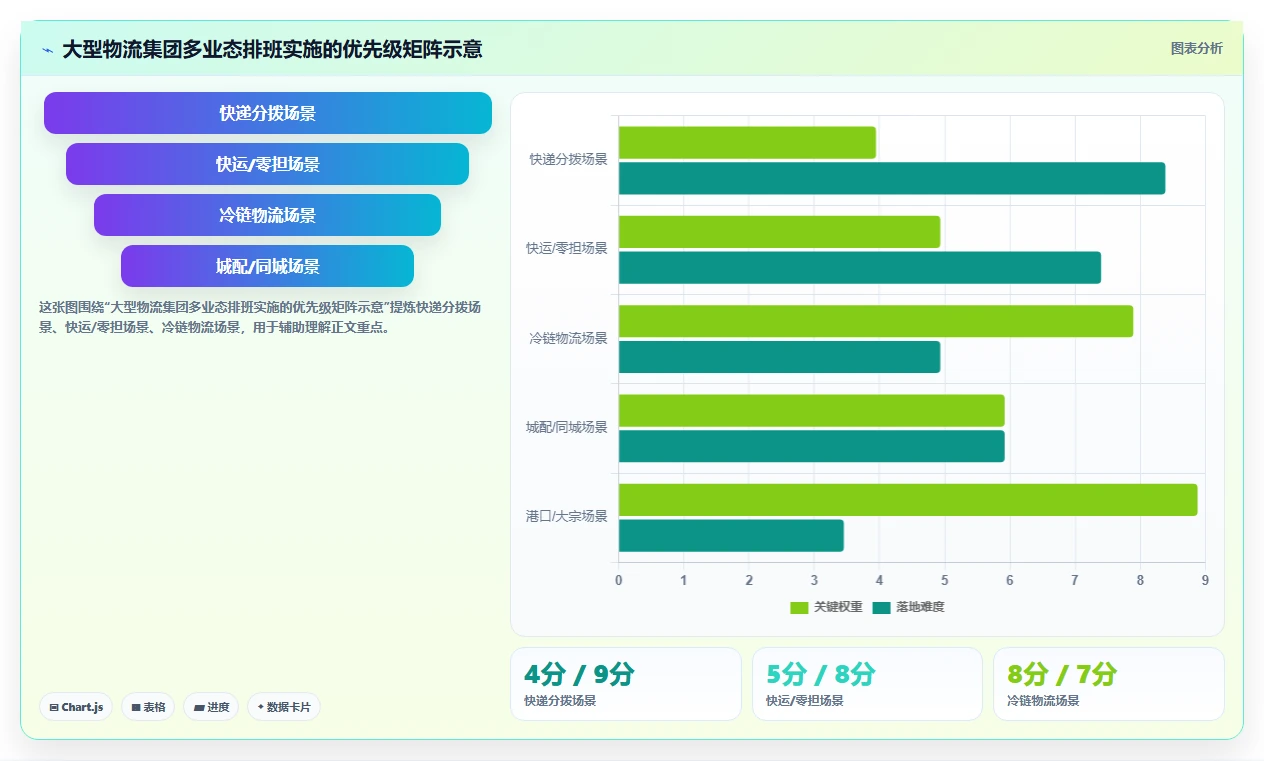Click the x-axis tick label 0
The image size is (1264, 761).
point(619,580)
